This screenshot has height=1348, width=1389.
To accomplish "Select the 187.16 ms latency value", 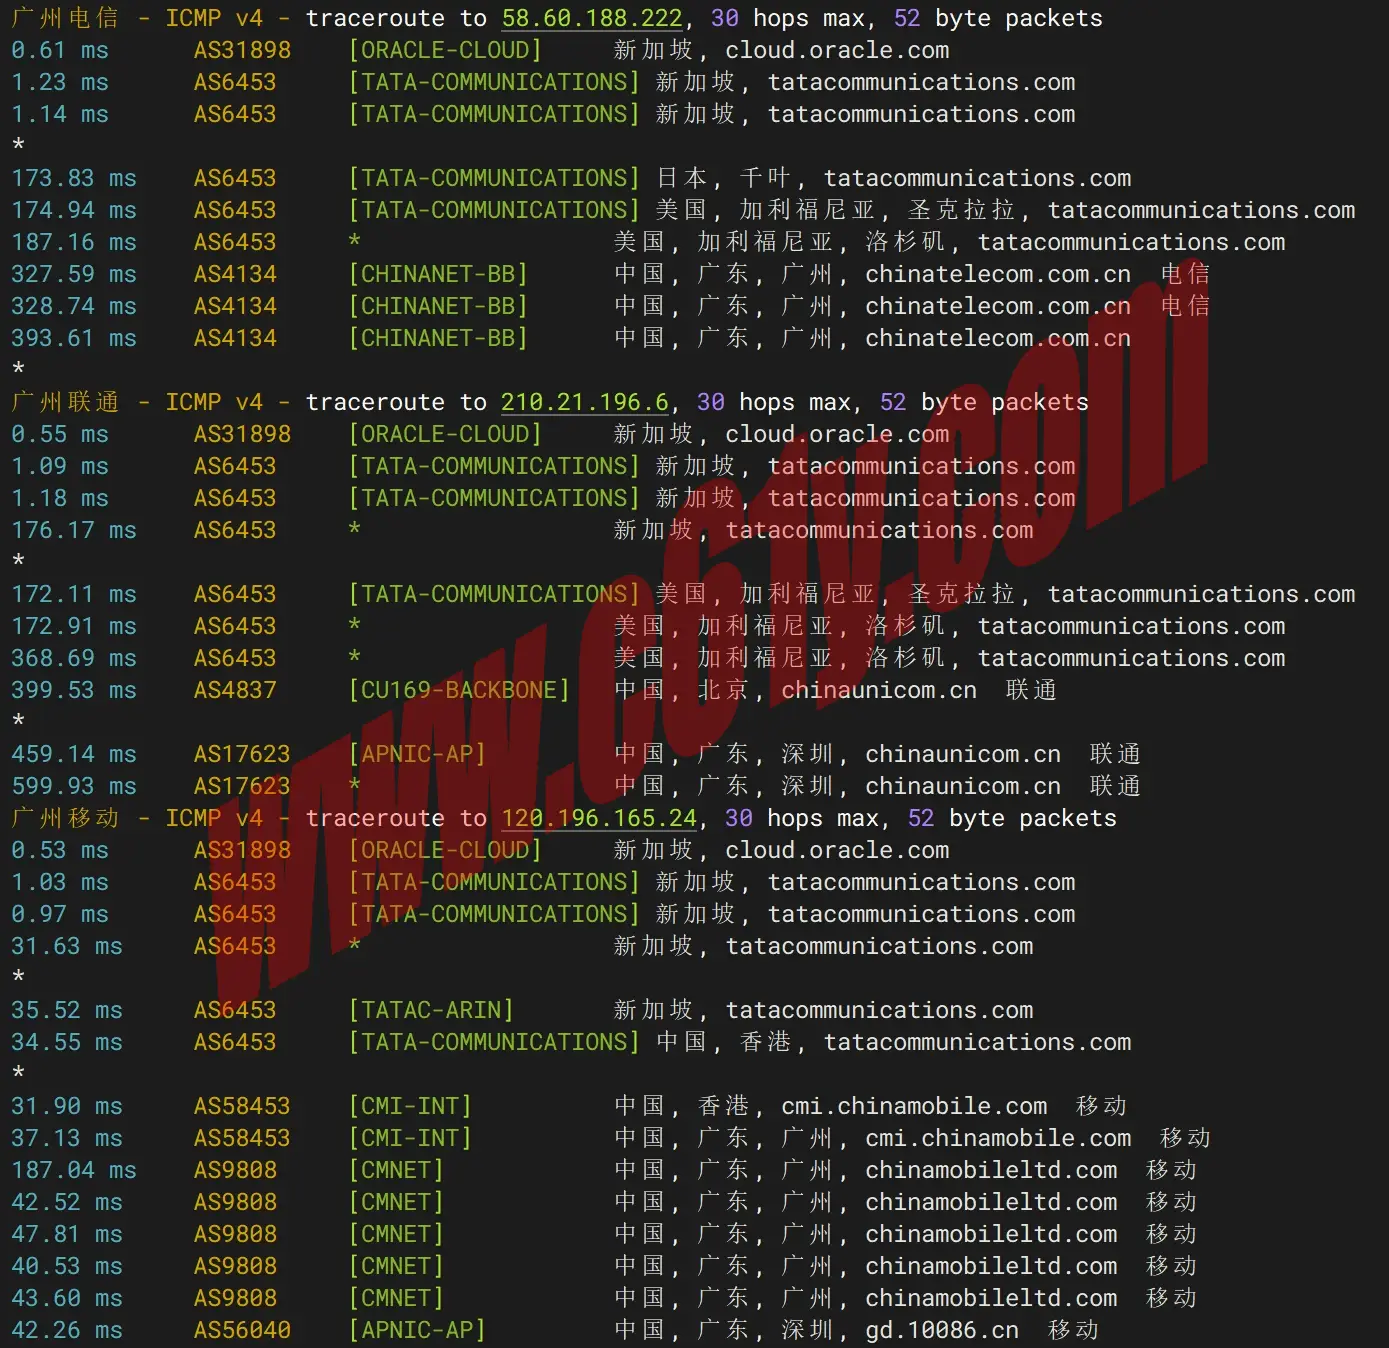I will 74,242.
